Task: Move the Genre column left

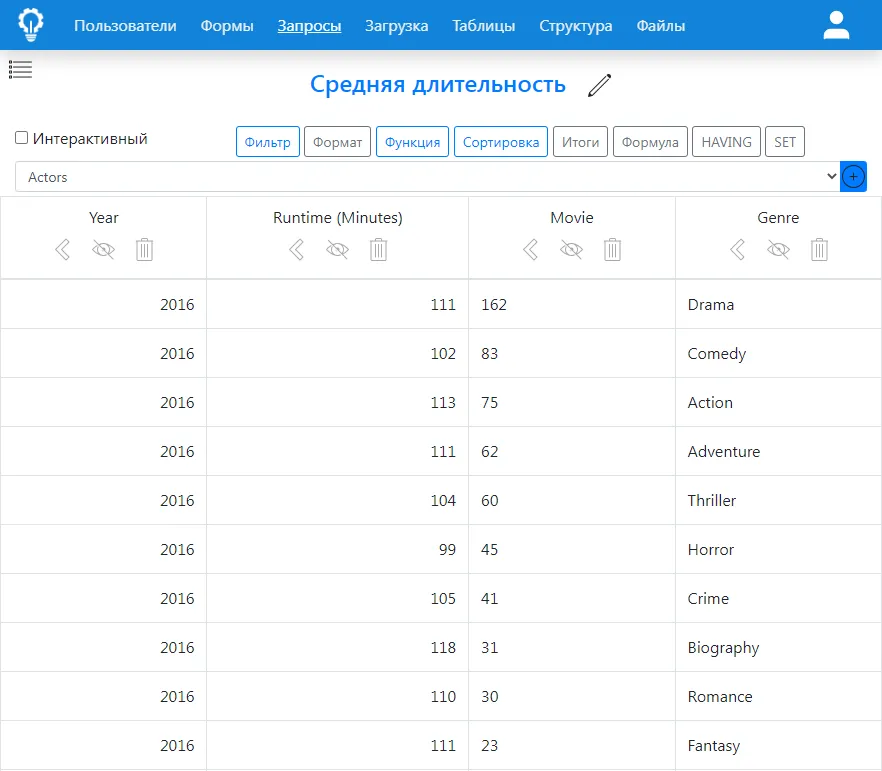Action: pyautogui.click(x=737, y=249)
